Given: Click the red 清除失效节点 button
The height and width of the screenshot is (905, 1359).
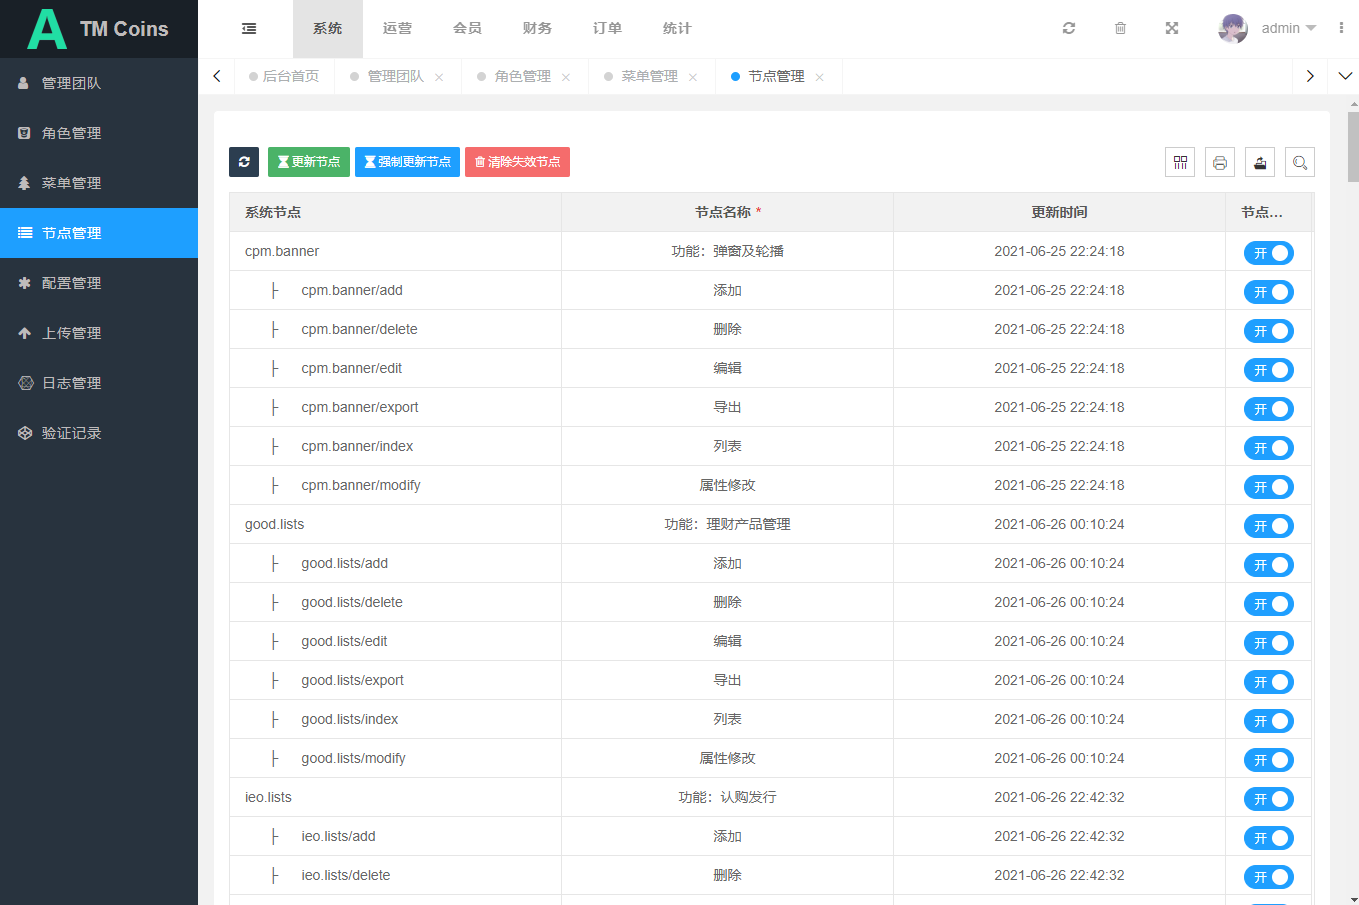Looking at the screenshot, I should 517,162.
